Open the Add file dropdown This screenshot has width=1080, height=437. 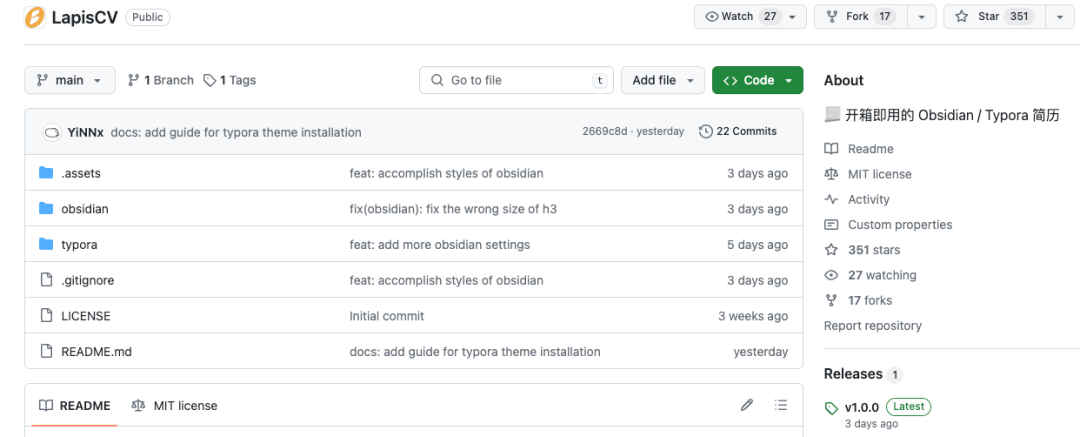click(x=661, y=80)
